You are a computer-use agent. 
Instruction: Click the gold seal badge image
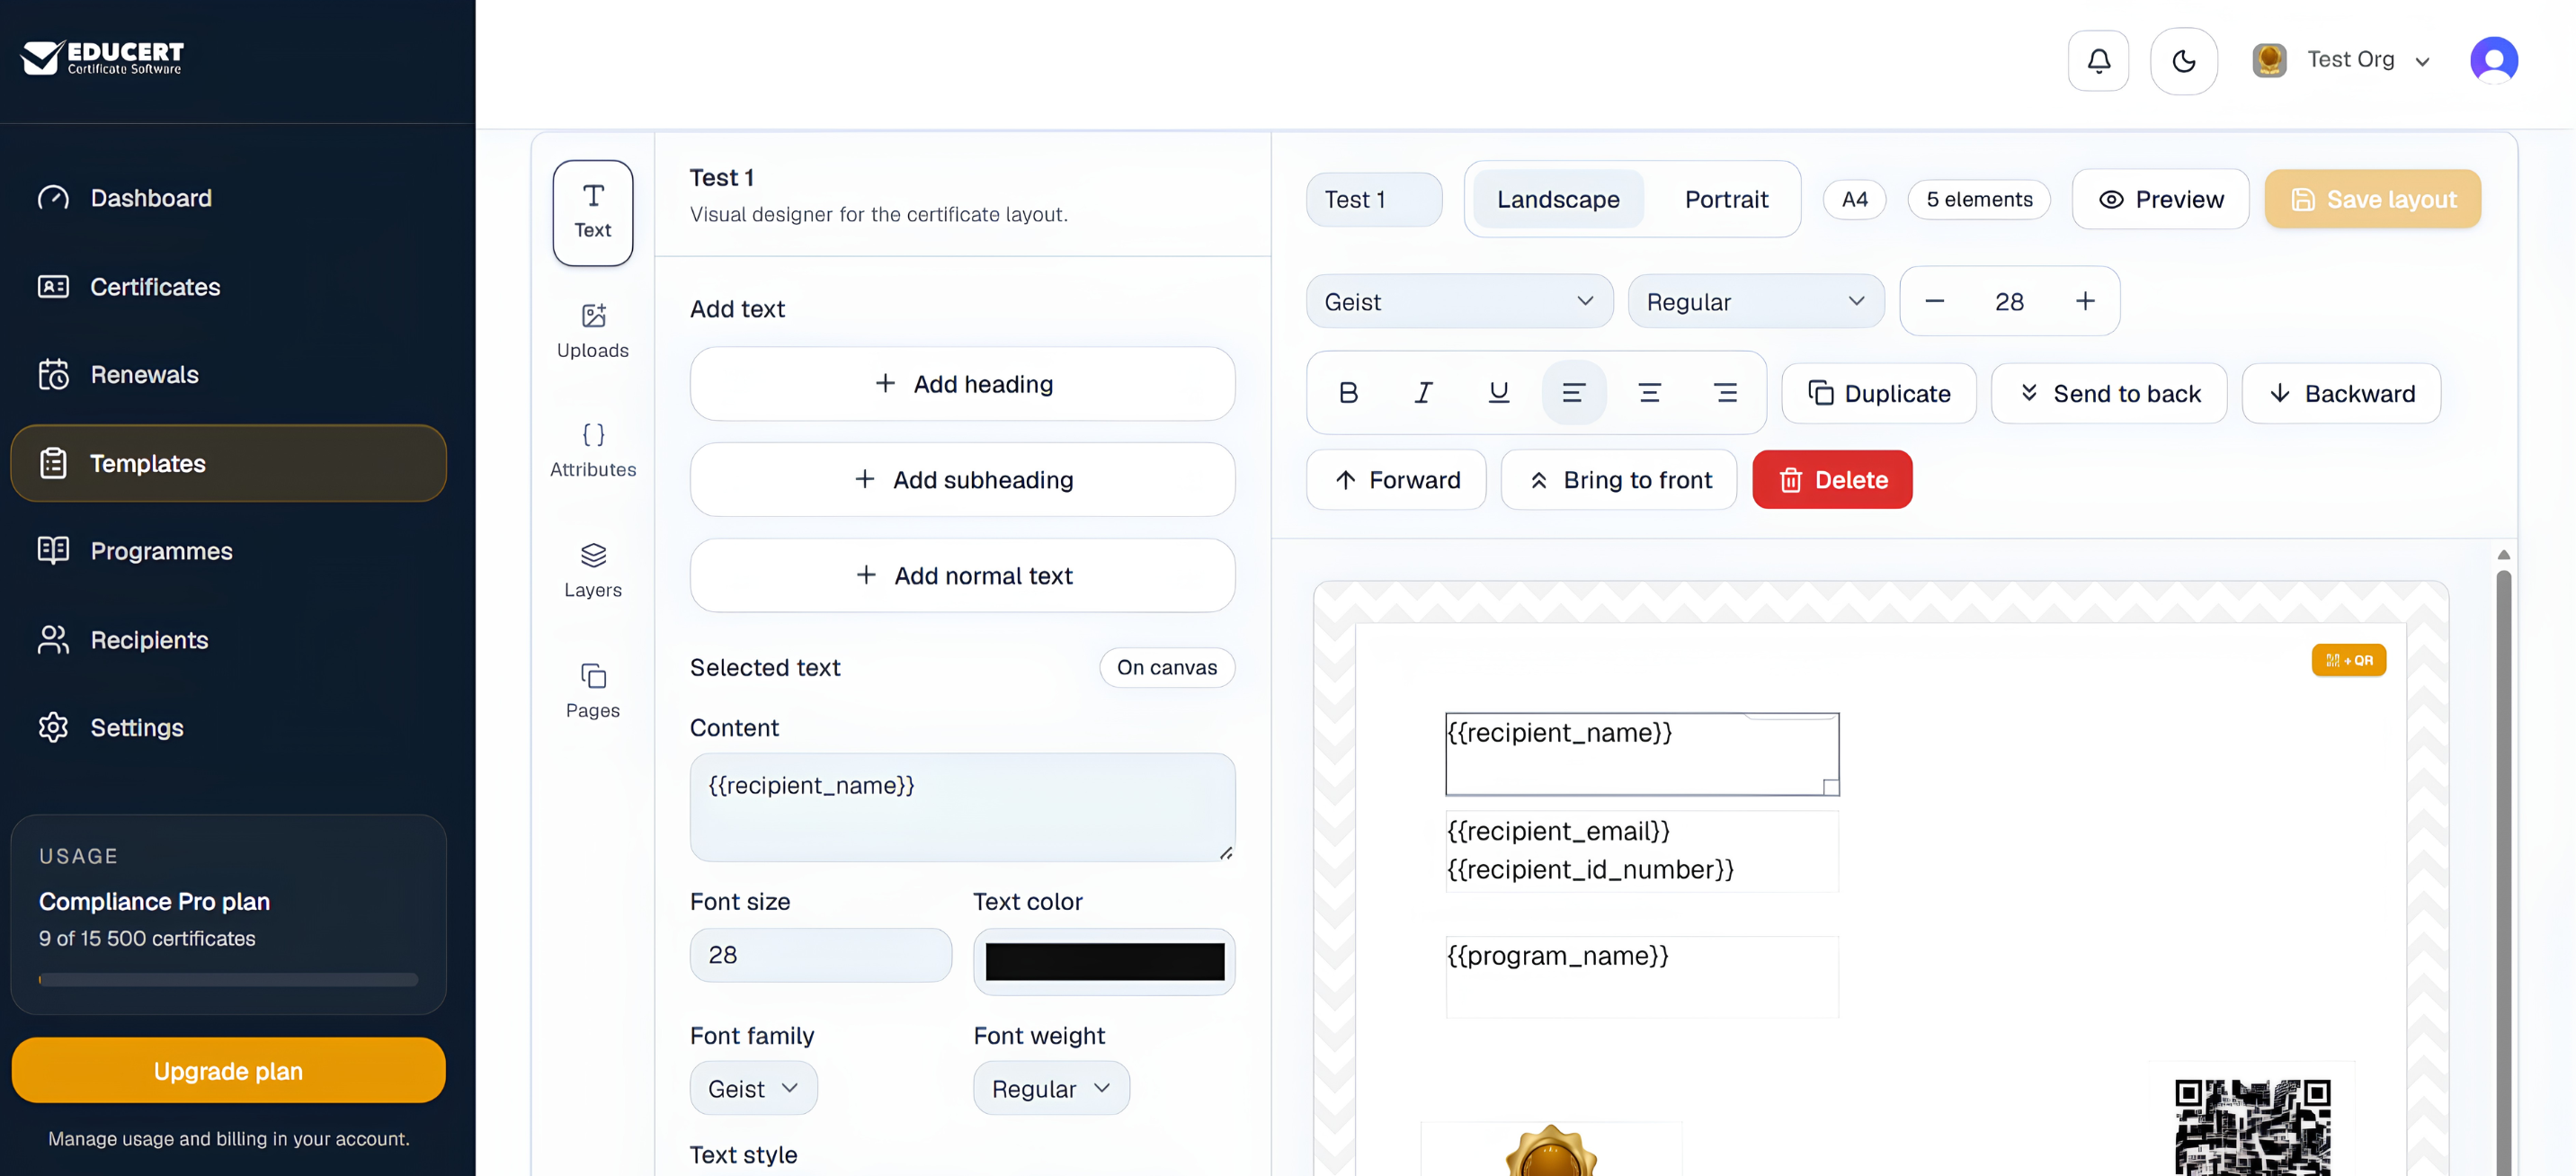(1551, 1152)
